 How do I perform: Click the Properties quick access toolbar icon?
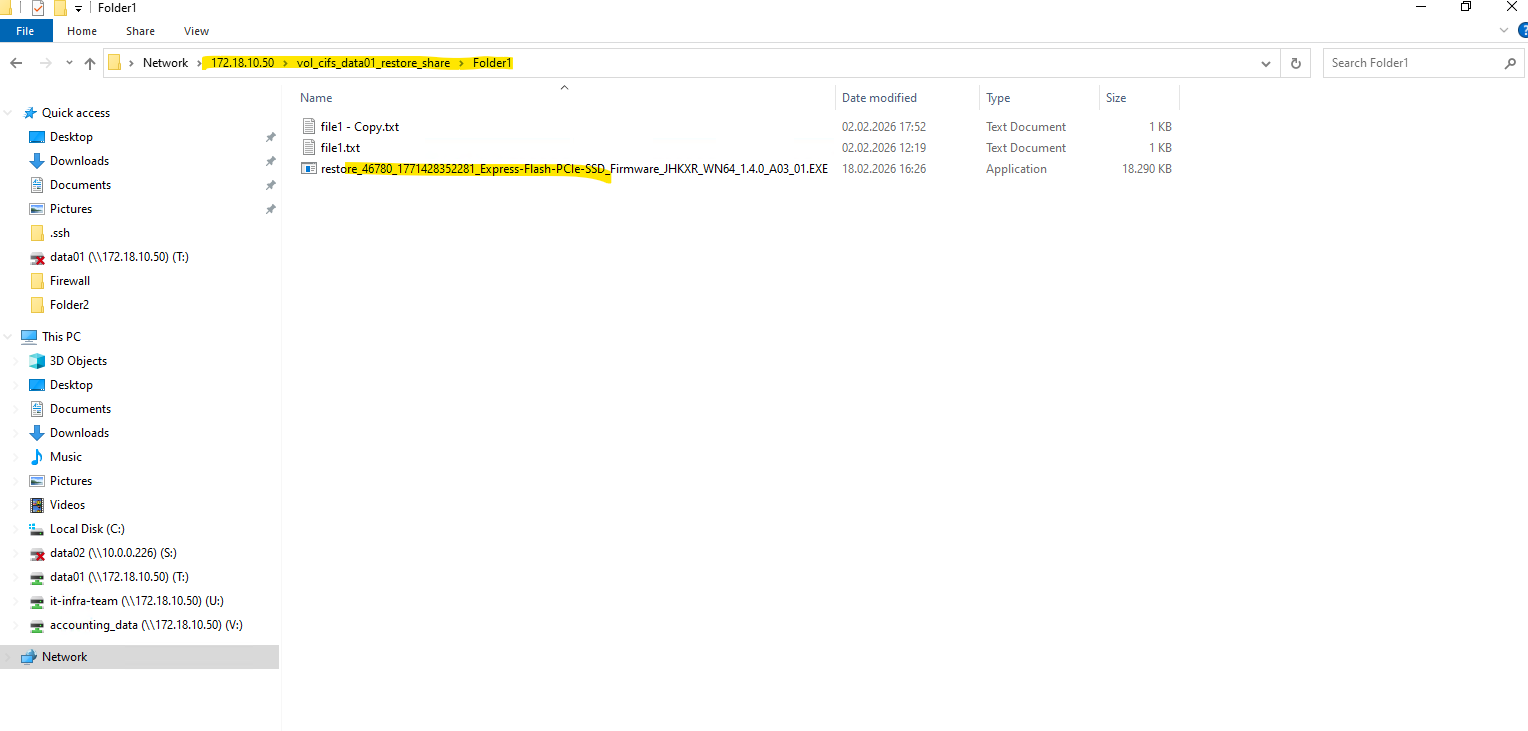(x=38, y=8)
